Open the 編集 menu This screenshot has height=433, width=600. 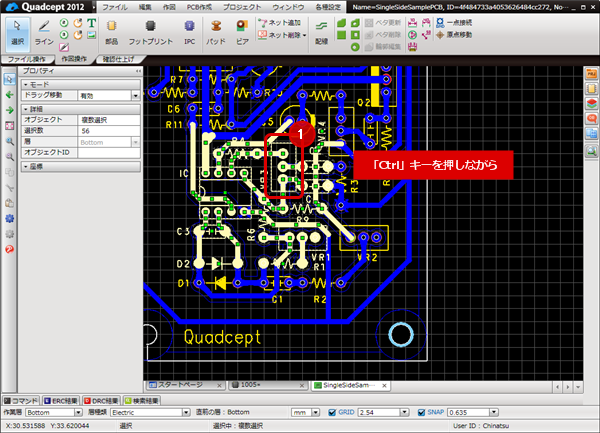click(x=145, y=7)
